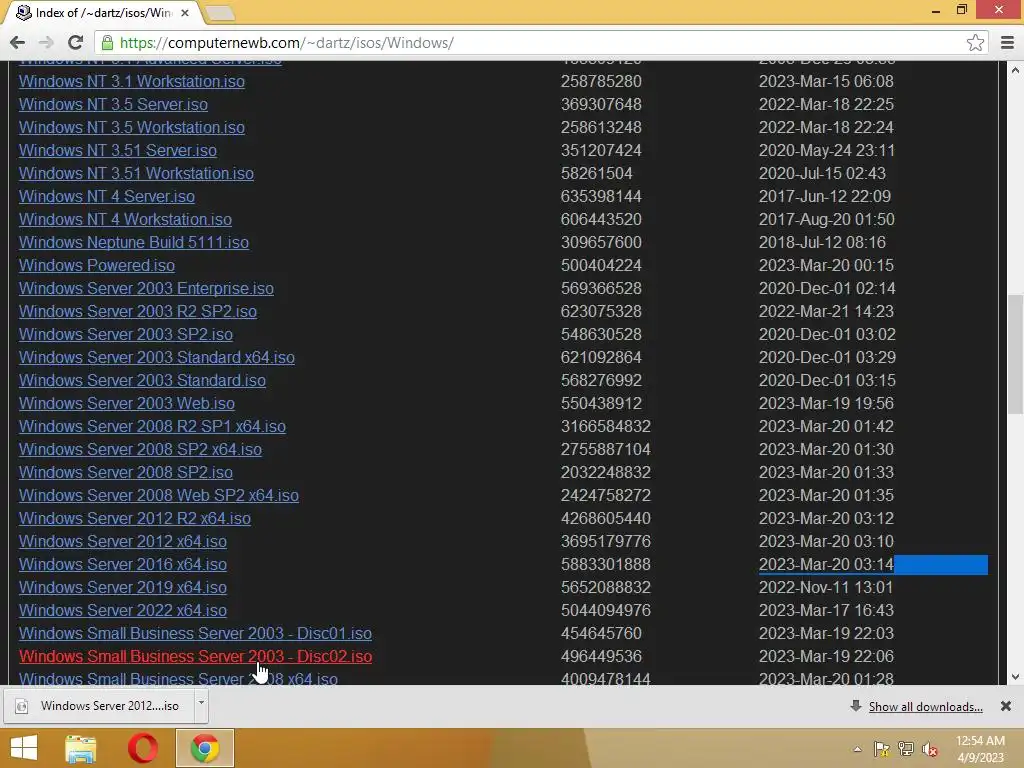Click the green padlock security icon

pyautogui.click(x=107, y=42)
